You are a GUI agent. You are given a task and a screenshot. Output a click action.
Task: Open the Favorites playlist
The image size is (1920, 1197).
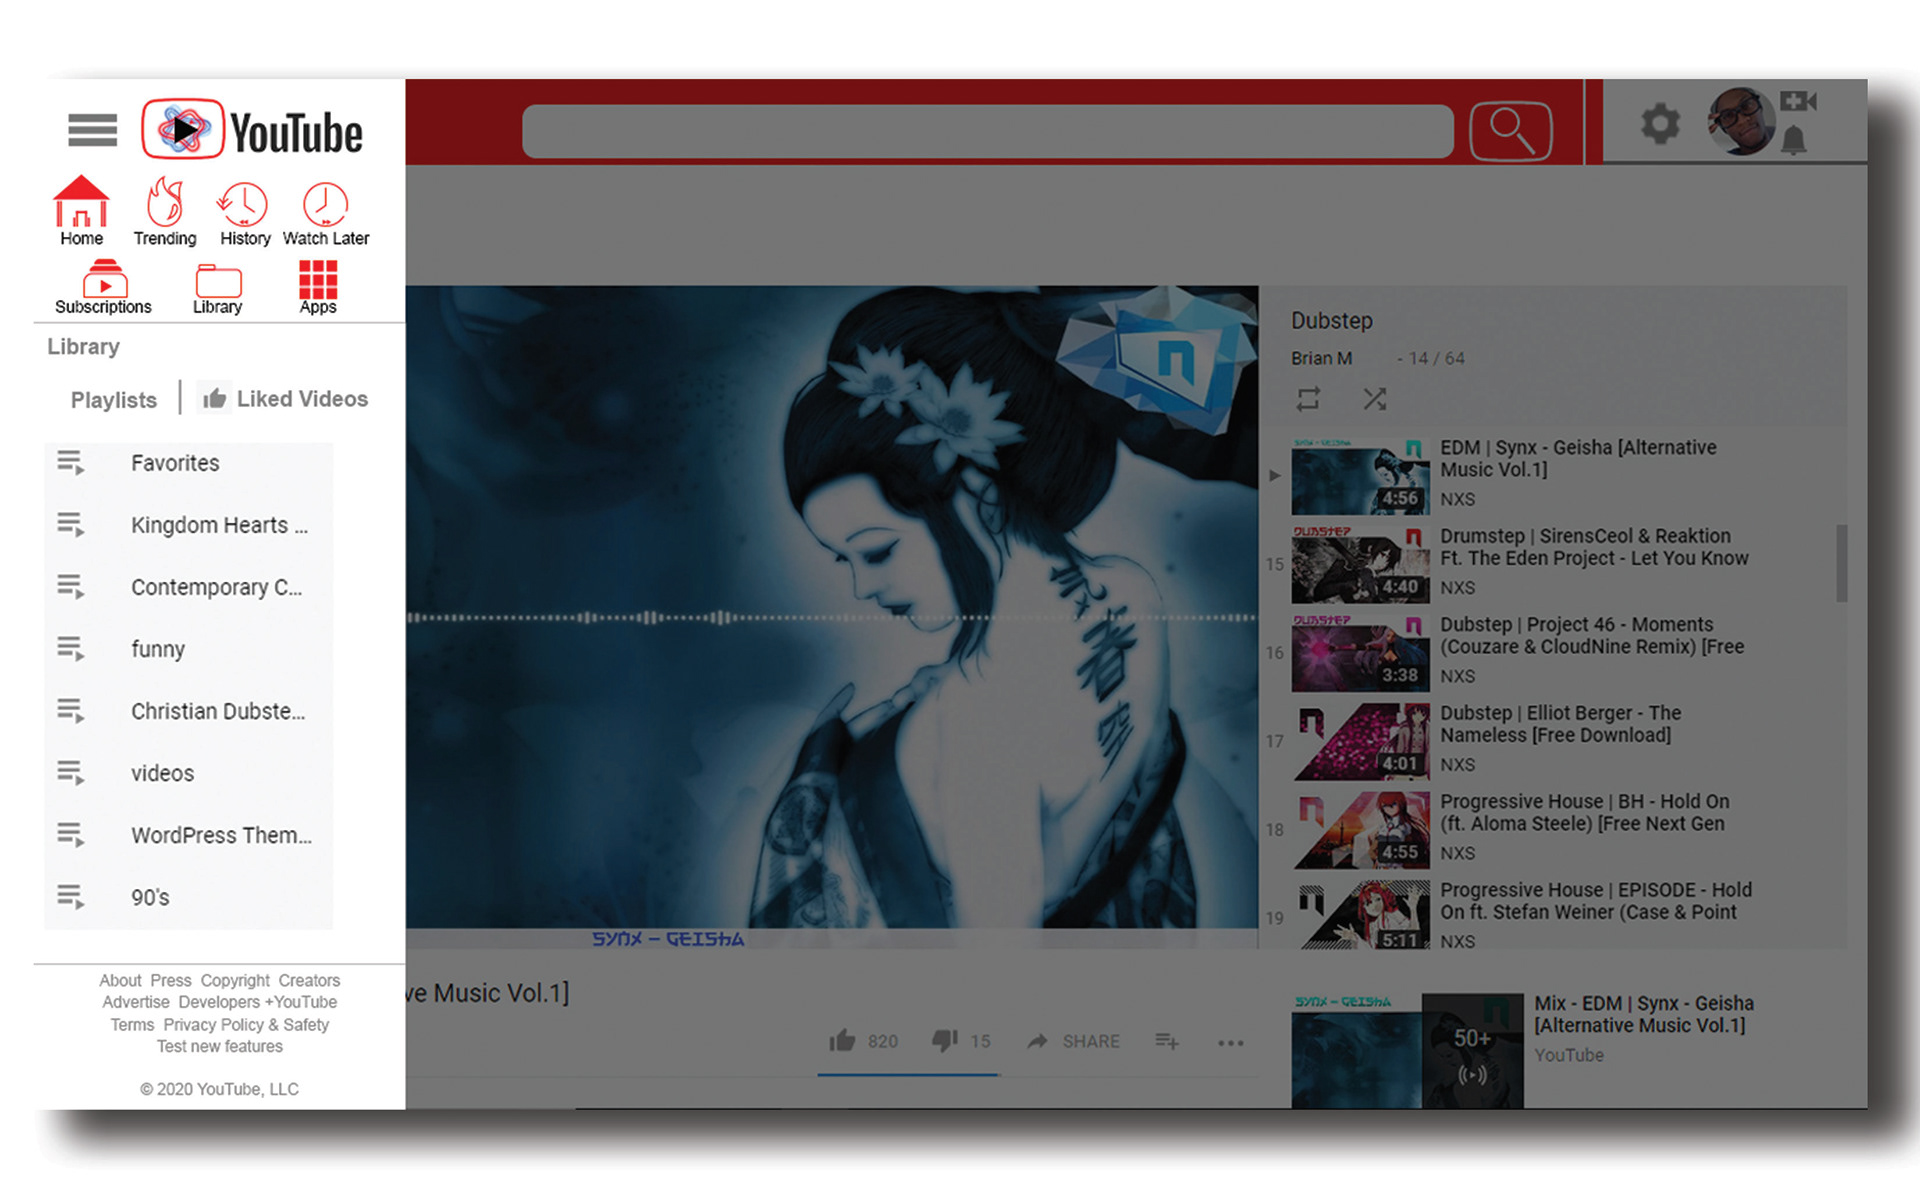[x=189, y=463]
